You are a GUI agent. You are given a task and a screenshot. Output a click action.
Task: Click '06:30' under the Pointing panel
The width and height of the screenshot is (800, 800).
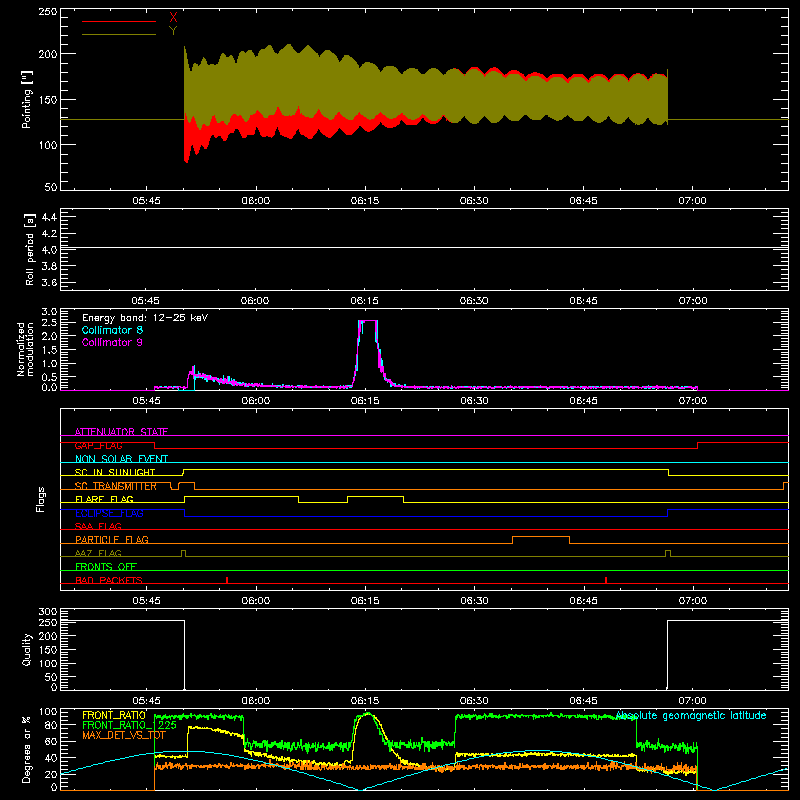[474, 201]
